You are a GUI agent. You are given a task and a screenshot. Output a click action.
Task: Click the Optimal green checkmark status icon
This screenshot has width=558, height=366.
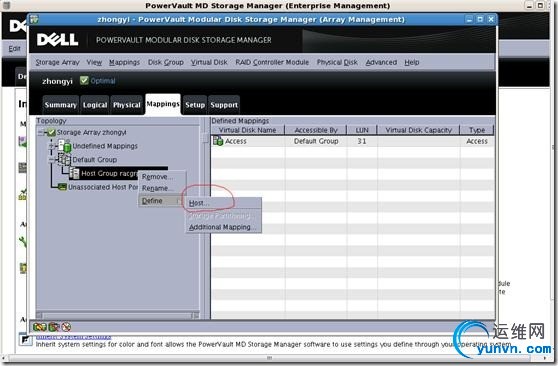(x=84, y=80)
